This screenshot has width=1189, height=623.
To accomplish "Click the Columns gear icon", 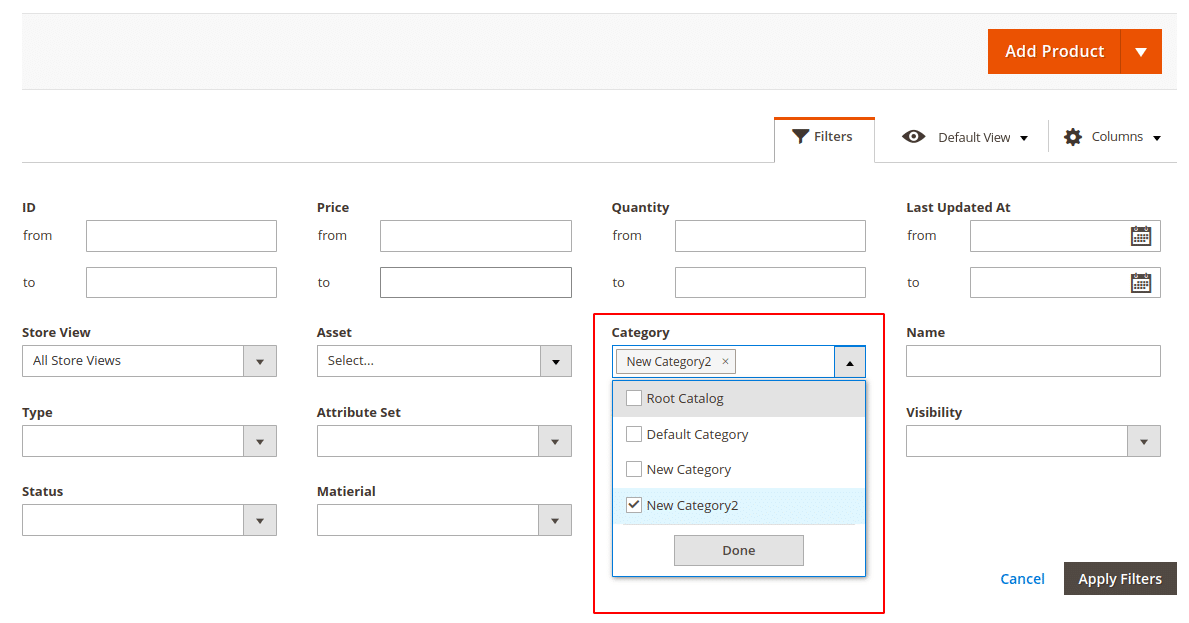I will tap(1072, 137).
